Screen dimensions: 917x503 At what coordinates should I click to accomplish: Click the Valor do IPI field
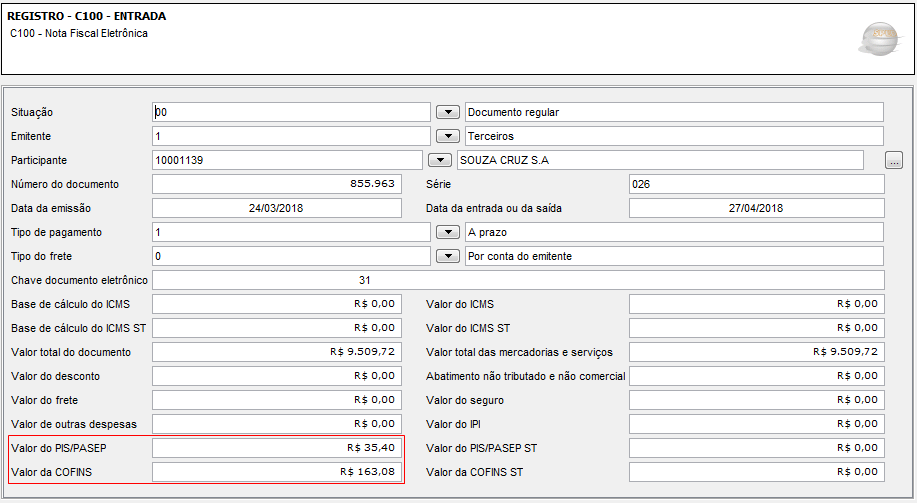coord(756,424)
